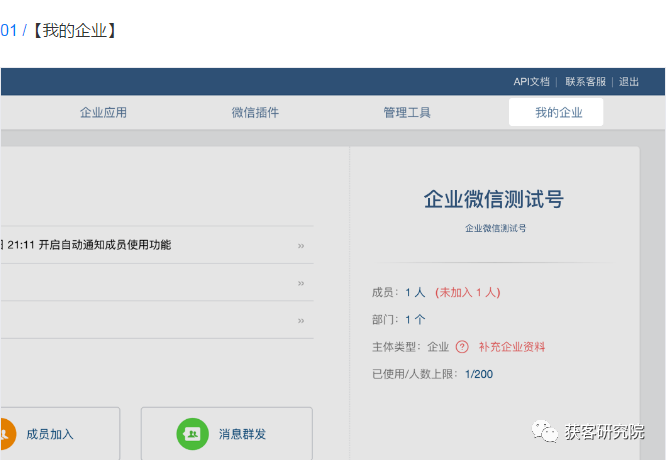Click the 1 个 department count
666x462 pixels.
[x=415, y=320]
